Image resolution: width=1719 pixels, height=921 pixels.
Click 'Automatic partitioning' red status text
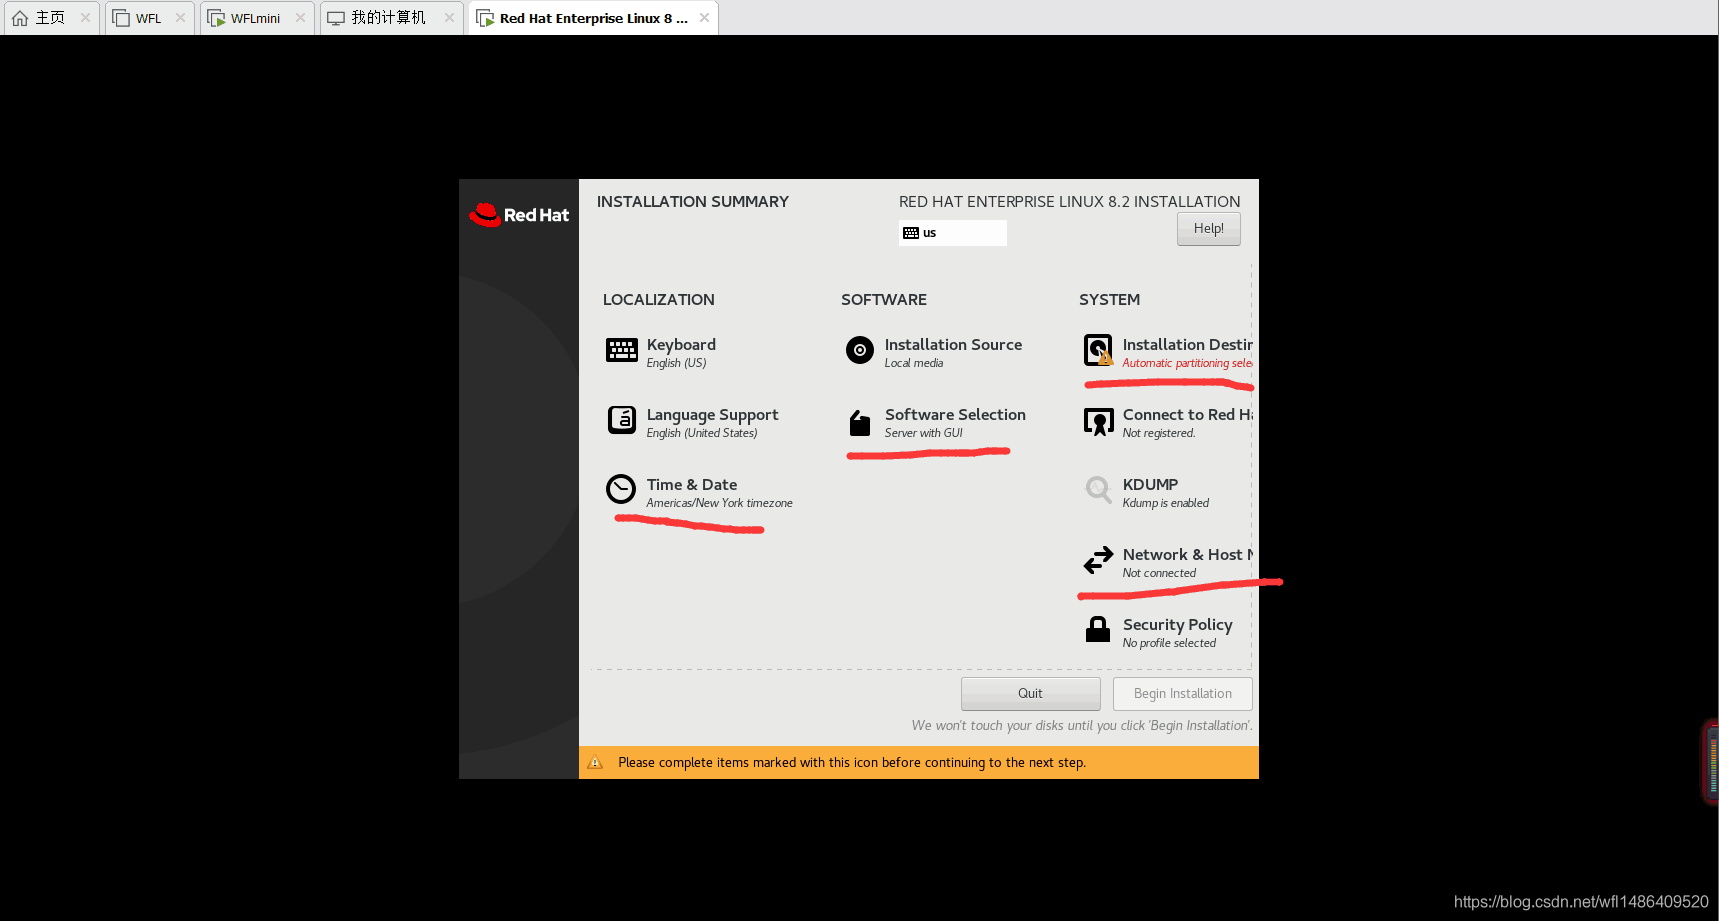(1187, 363)
